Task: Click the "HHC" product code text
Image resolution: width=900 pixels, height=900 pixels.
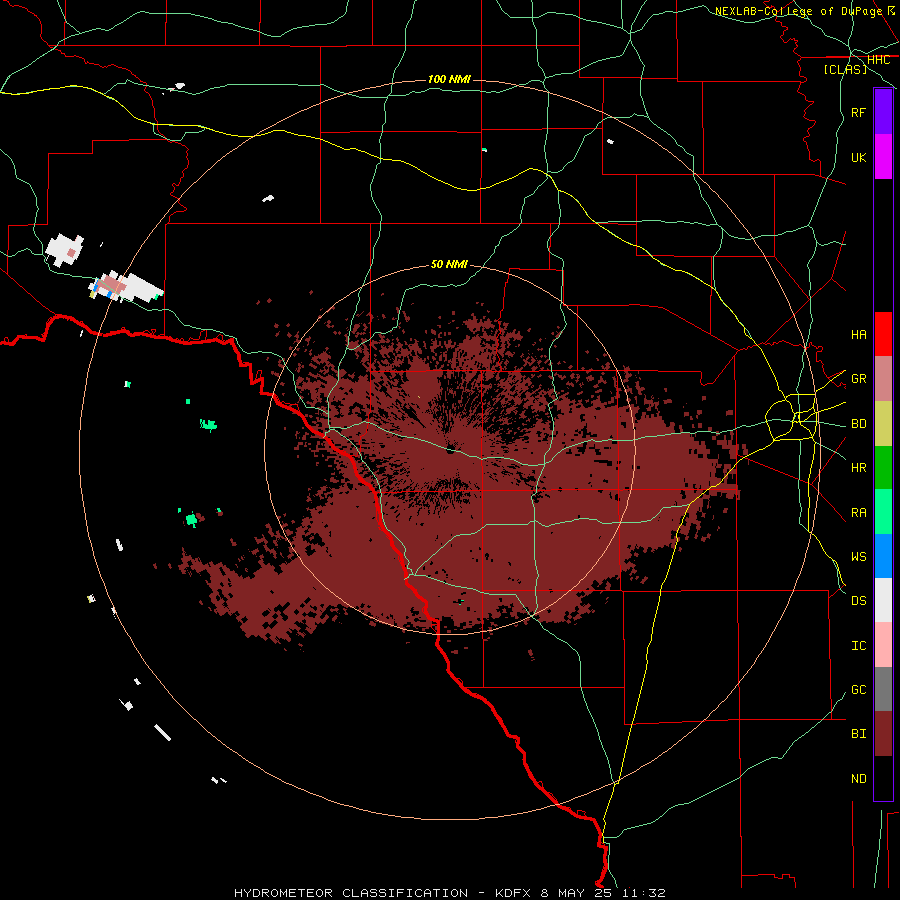Action: point(879,59)
